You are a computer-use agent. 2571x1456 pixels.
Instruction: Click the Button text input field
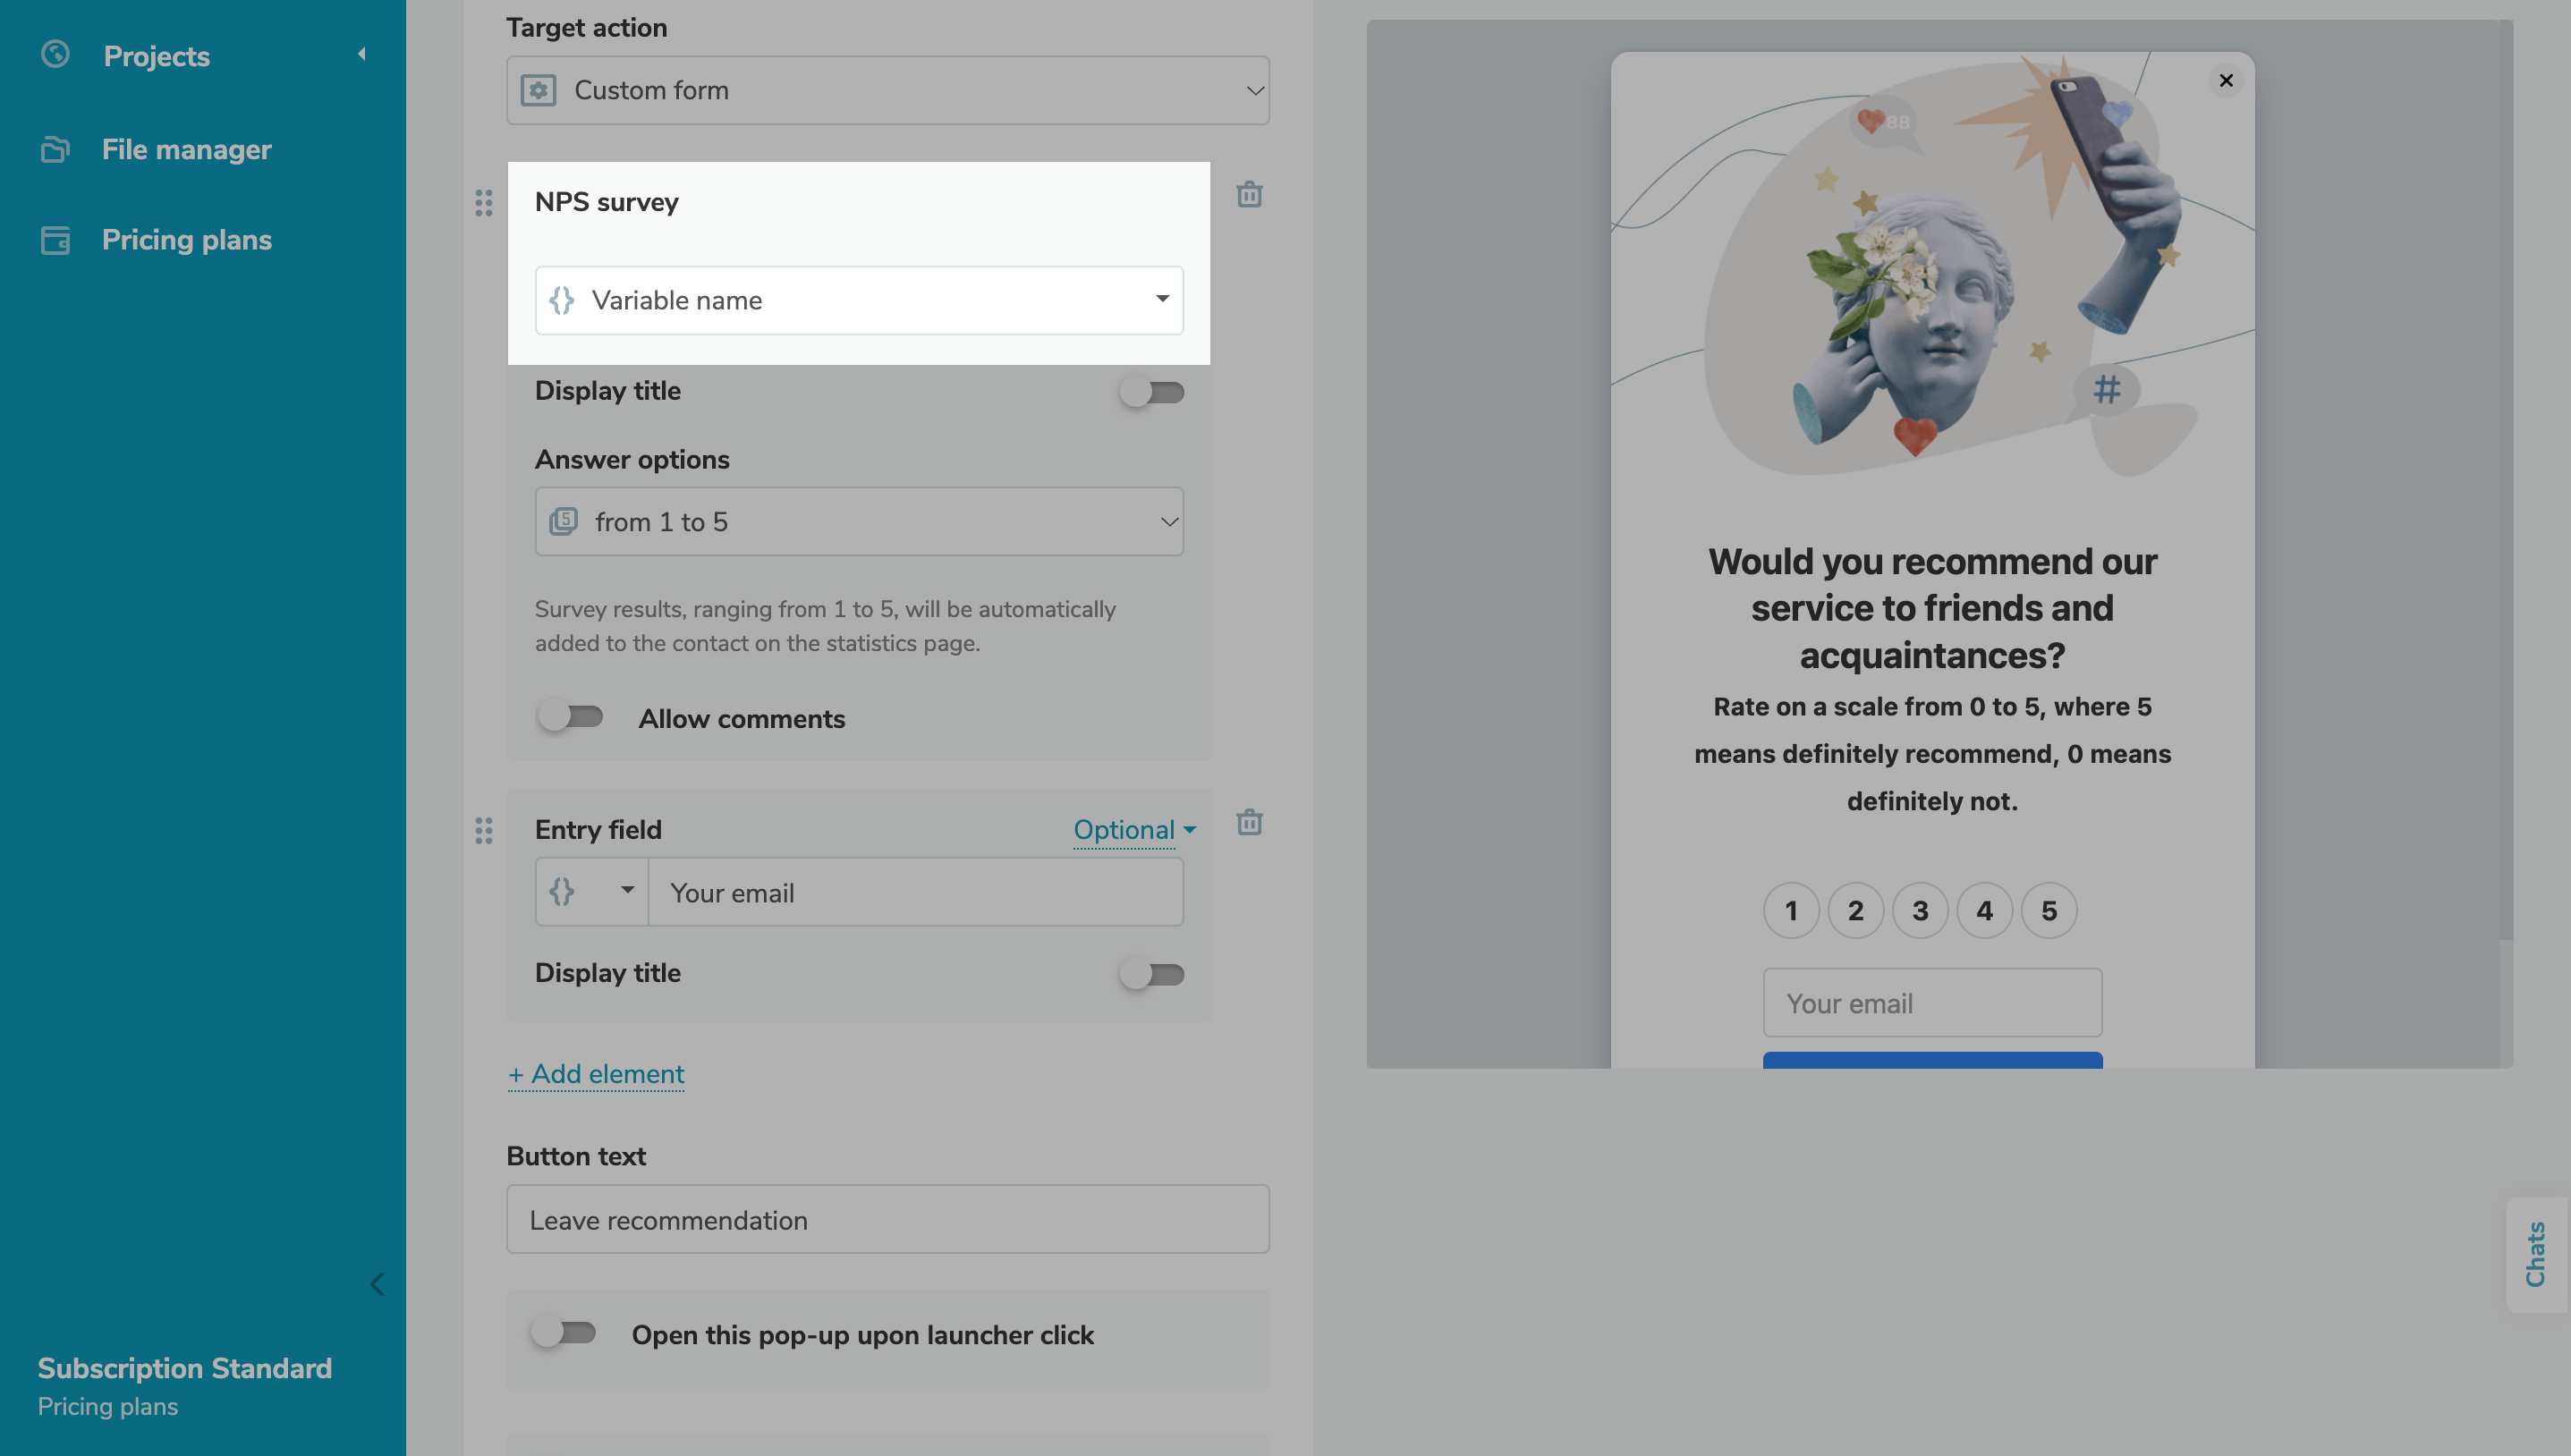coord(887,1219)
